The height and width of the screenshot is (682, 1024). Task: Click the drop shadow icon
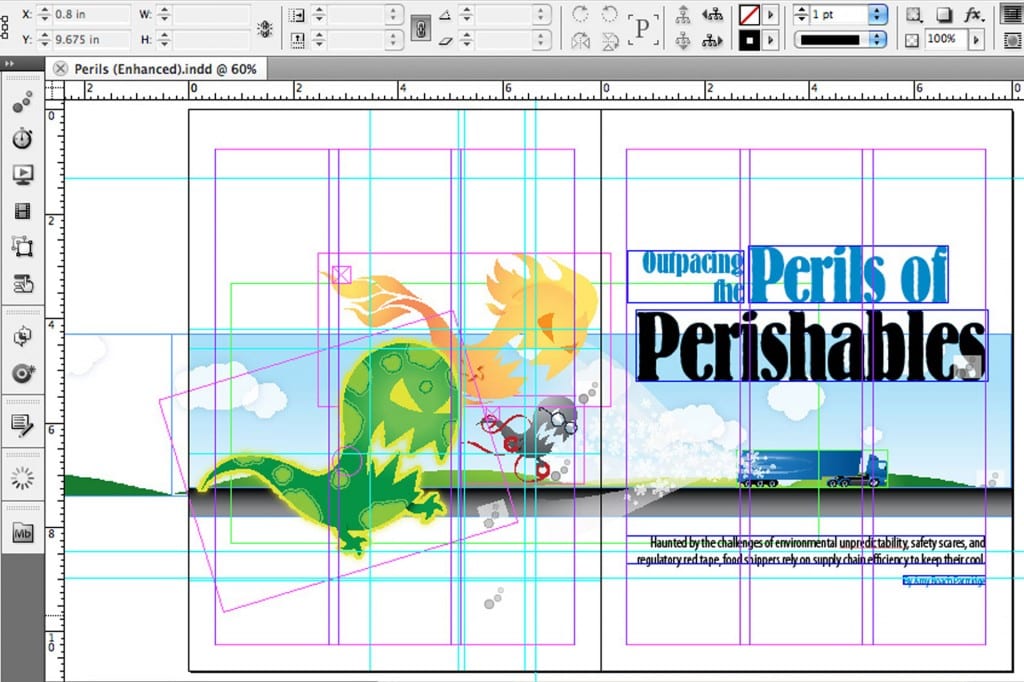point(943,15)
